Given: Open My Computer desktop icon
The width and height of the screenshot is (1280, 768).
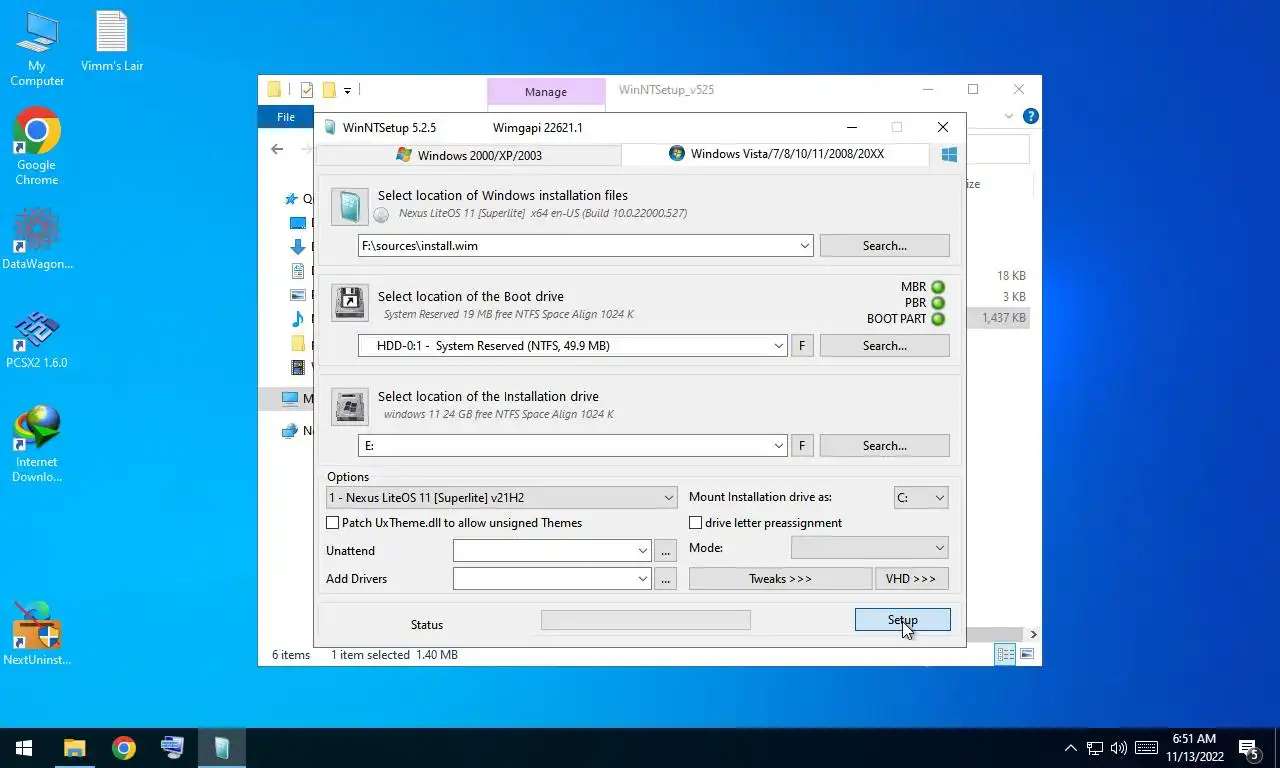Looking at the screenshot, I should coord(37,49).
